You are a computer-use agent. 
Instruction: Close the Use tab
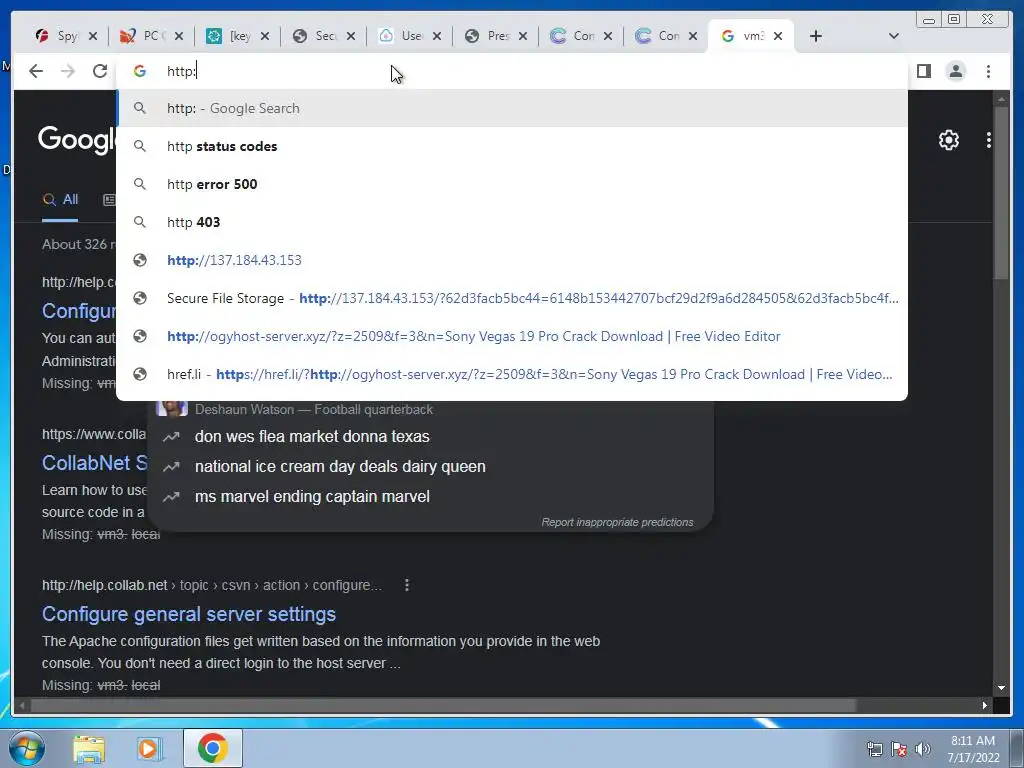pyautogui.click(x=437, y=36)
